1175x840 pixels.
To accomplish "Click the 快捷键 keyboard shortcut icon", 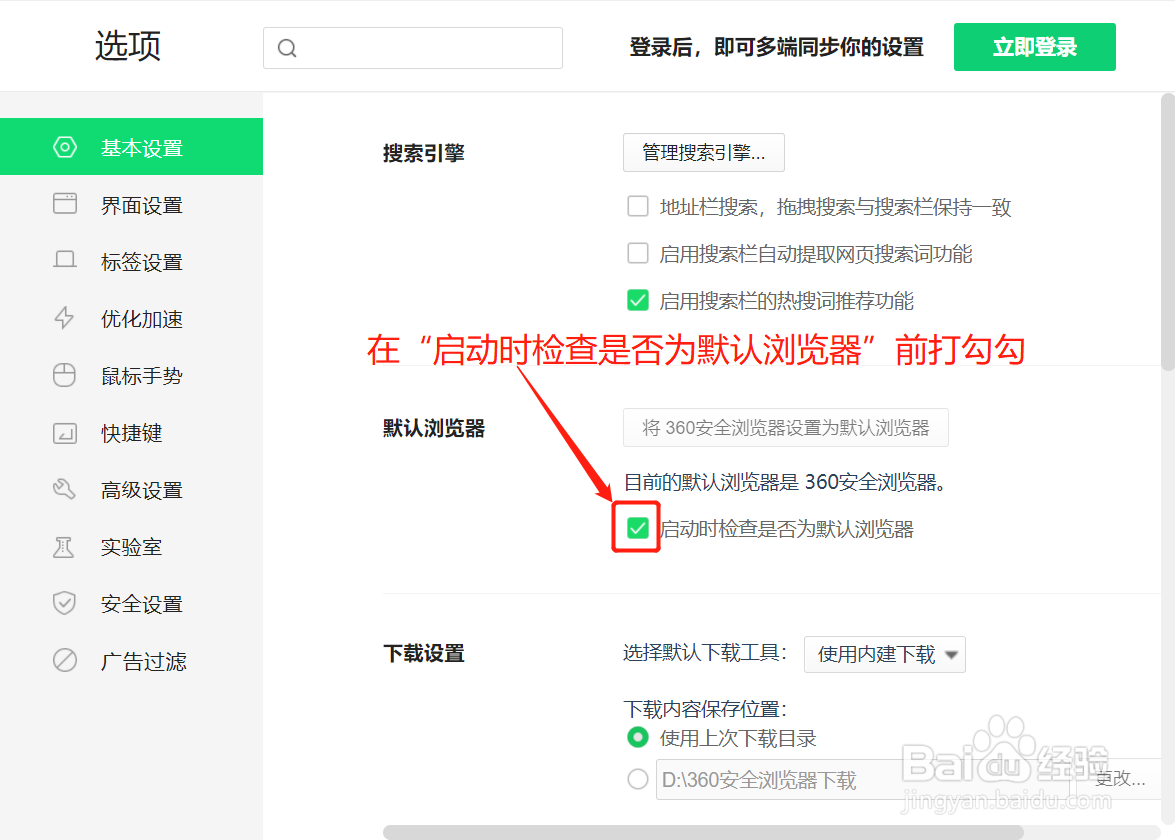I will [x=64, y=433].
